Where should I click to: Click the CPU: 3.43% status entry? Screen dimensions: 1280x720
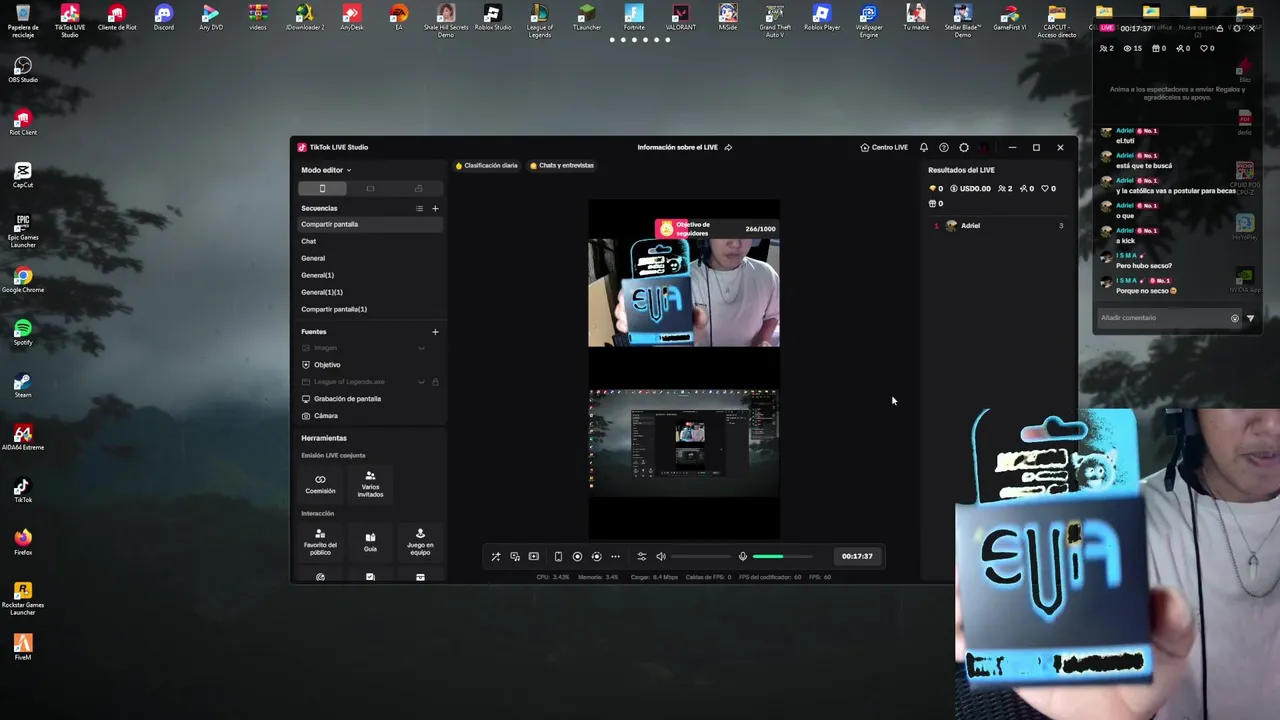tap(553, 577)
